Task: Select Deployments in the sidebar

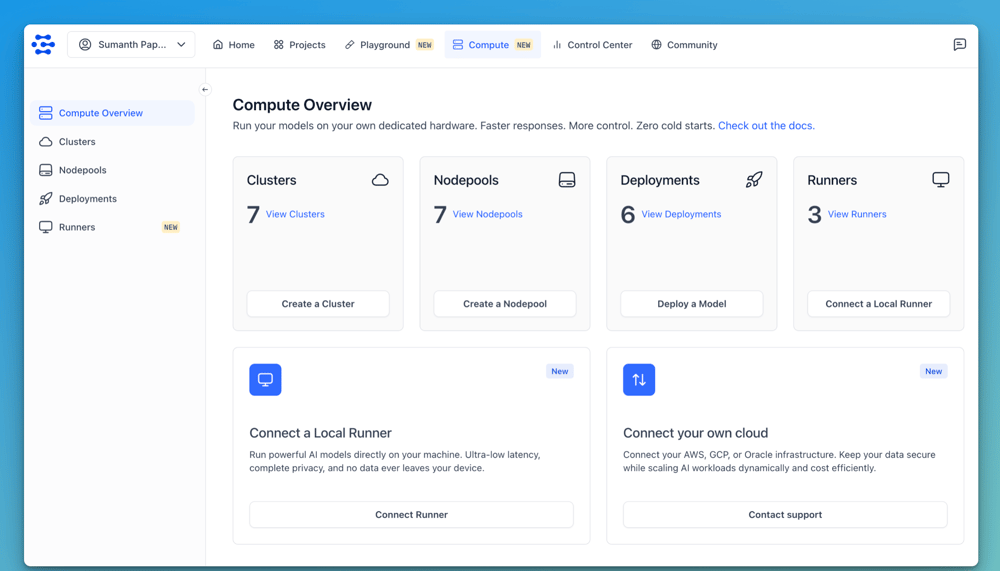Action: pos(88,199)
